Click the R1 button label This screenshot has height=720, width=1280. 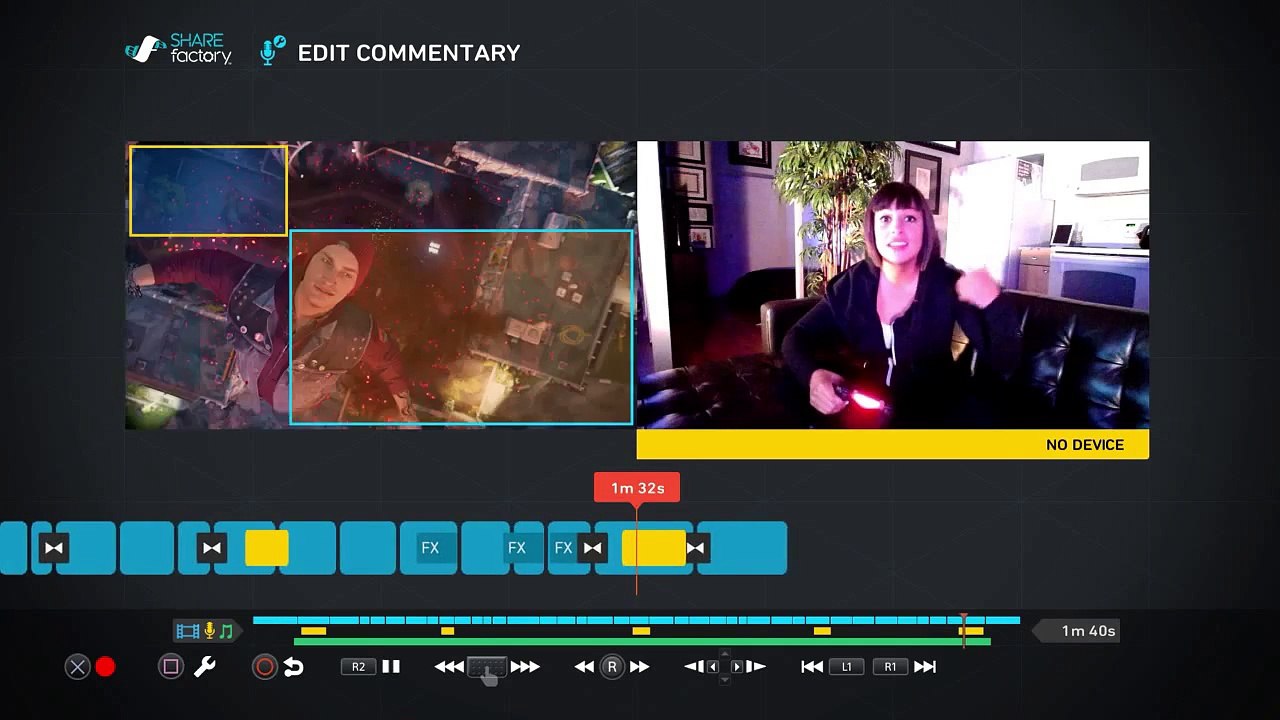point(890,667)
